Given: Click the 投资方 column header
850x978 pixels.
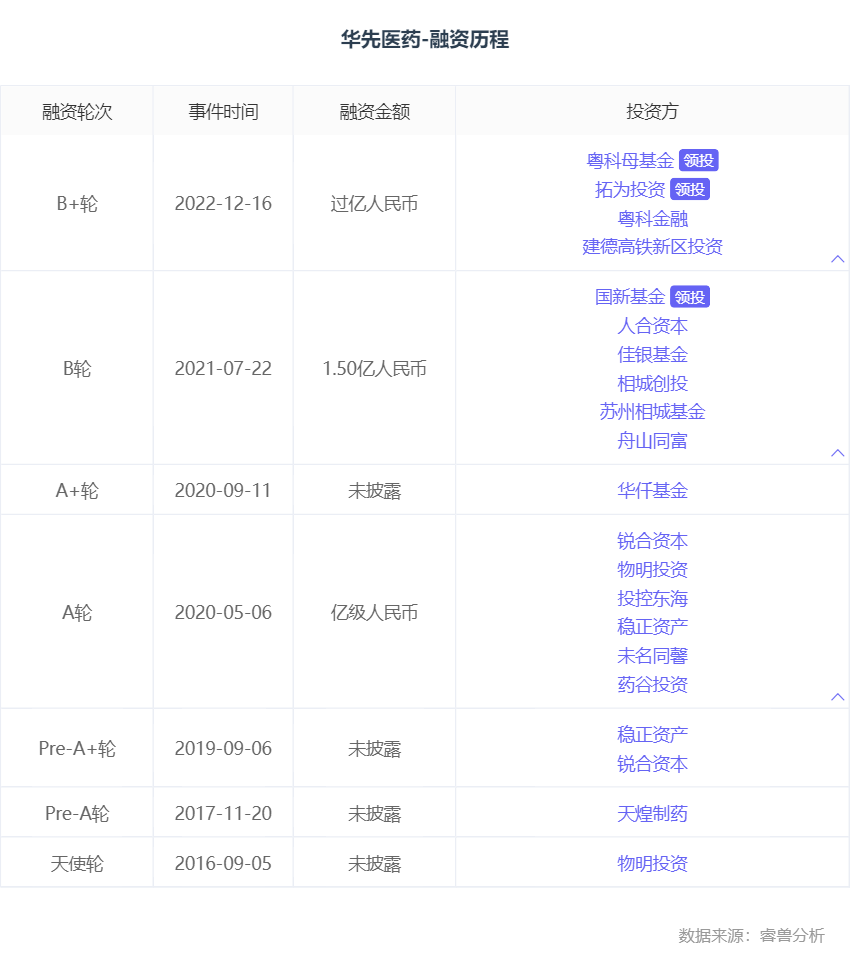Looking at the screenshot, I should pos(652,112).
